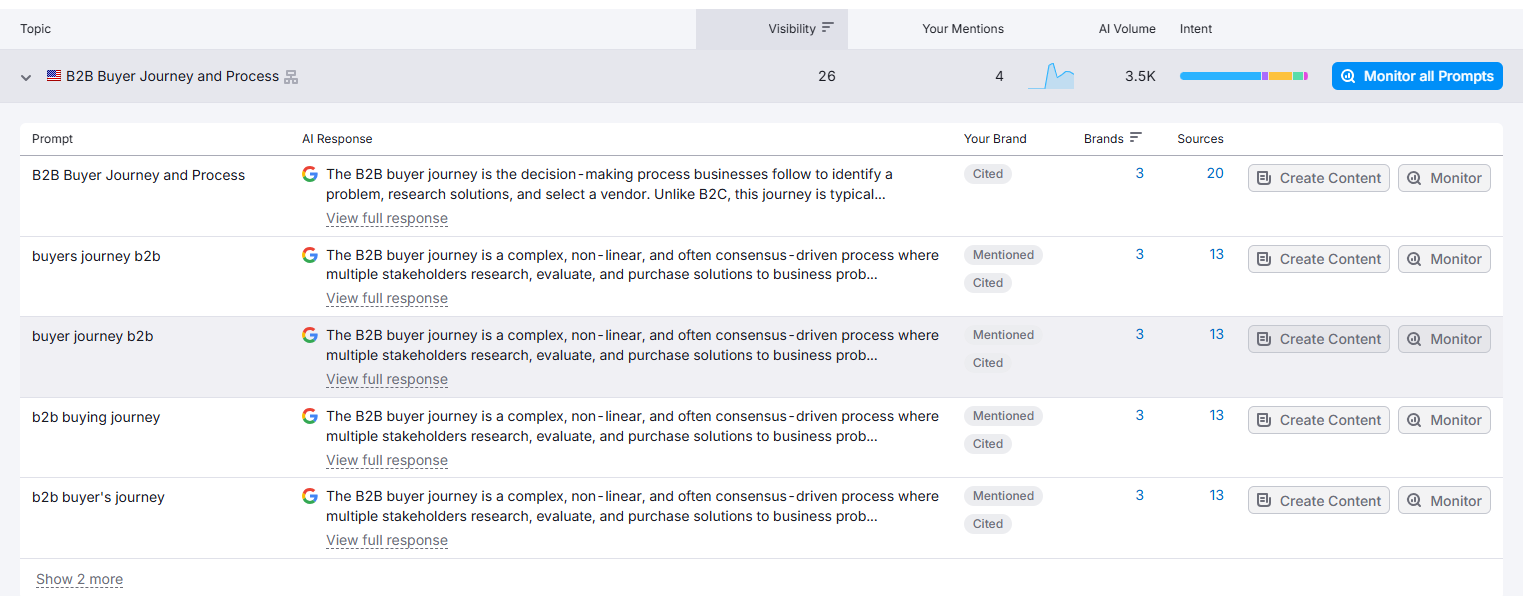Click Mentioned badge in buyer journey b2b row
The height and width of the screenshot is (596, 1523).
tap(1003, 335)
